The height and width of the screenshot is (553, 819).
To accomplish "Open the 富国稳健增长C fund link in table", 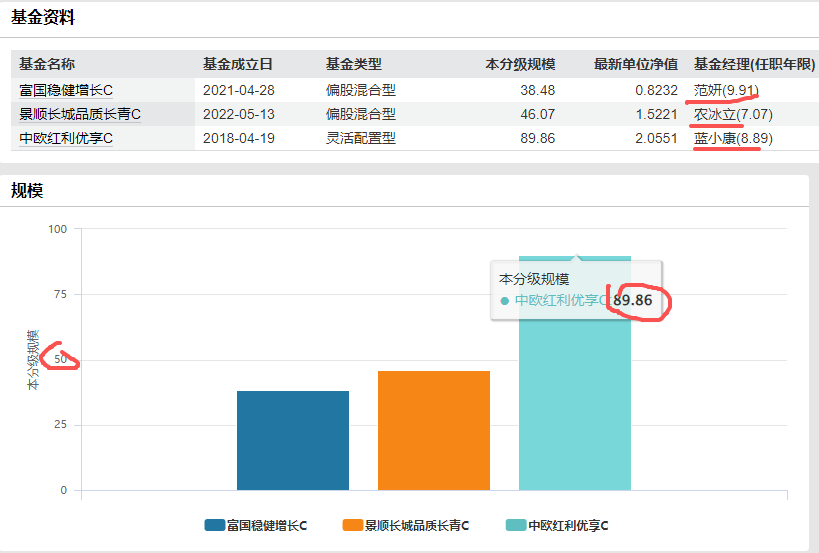I will pyautogui.click(x=66, y=90).
